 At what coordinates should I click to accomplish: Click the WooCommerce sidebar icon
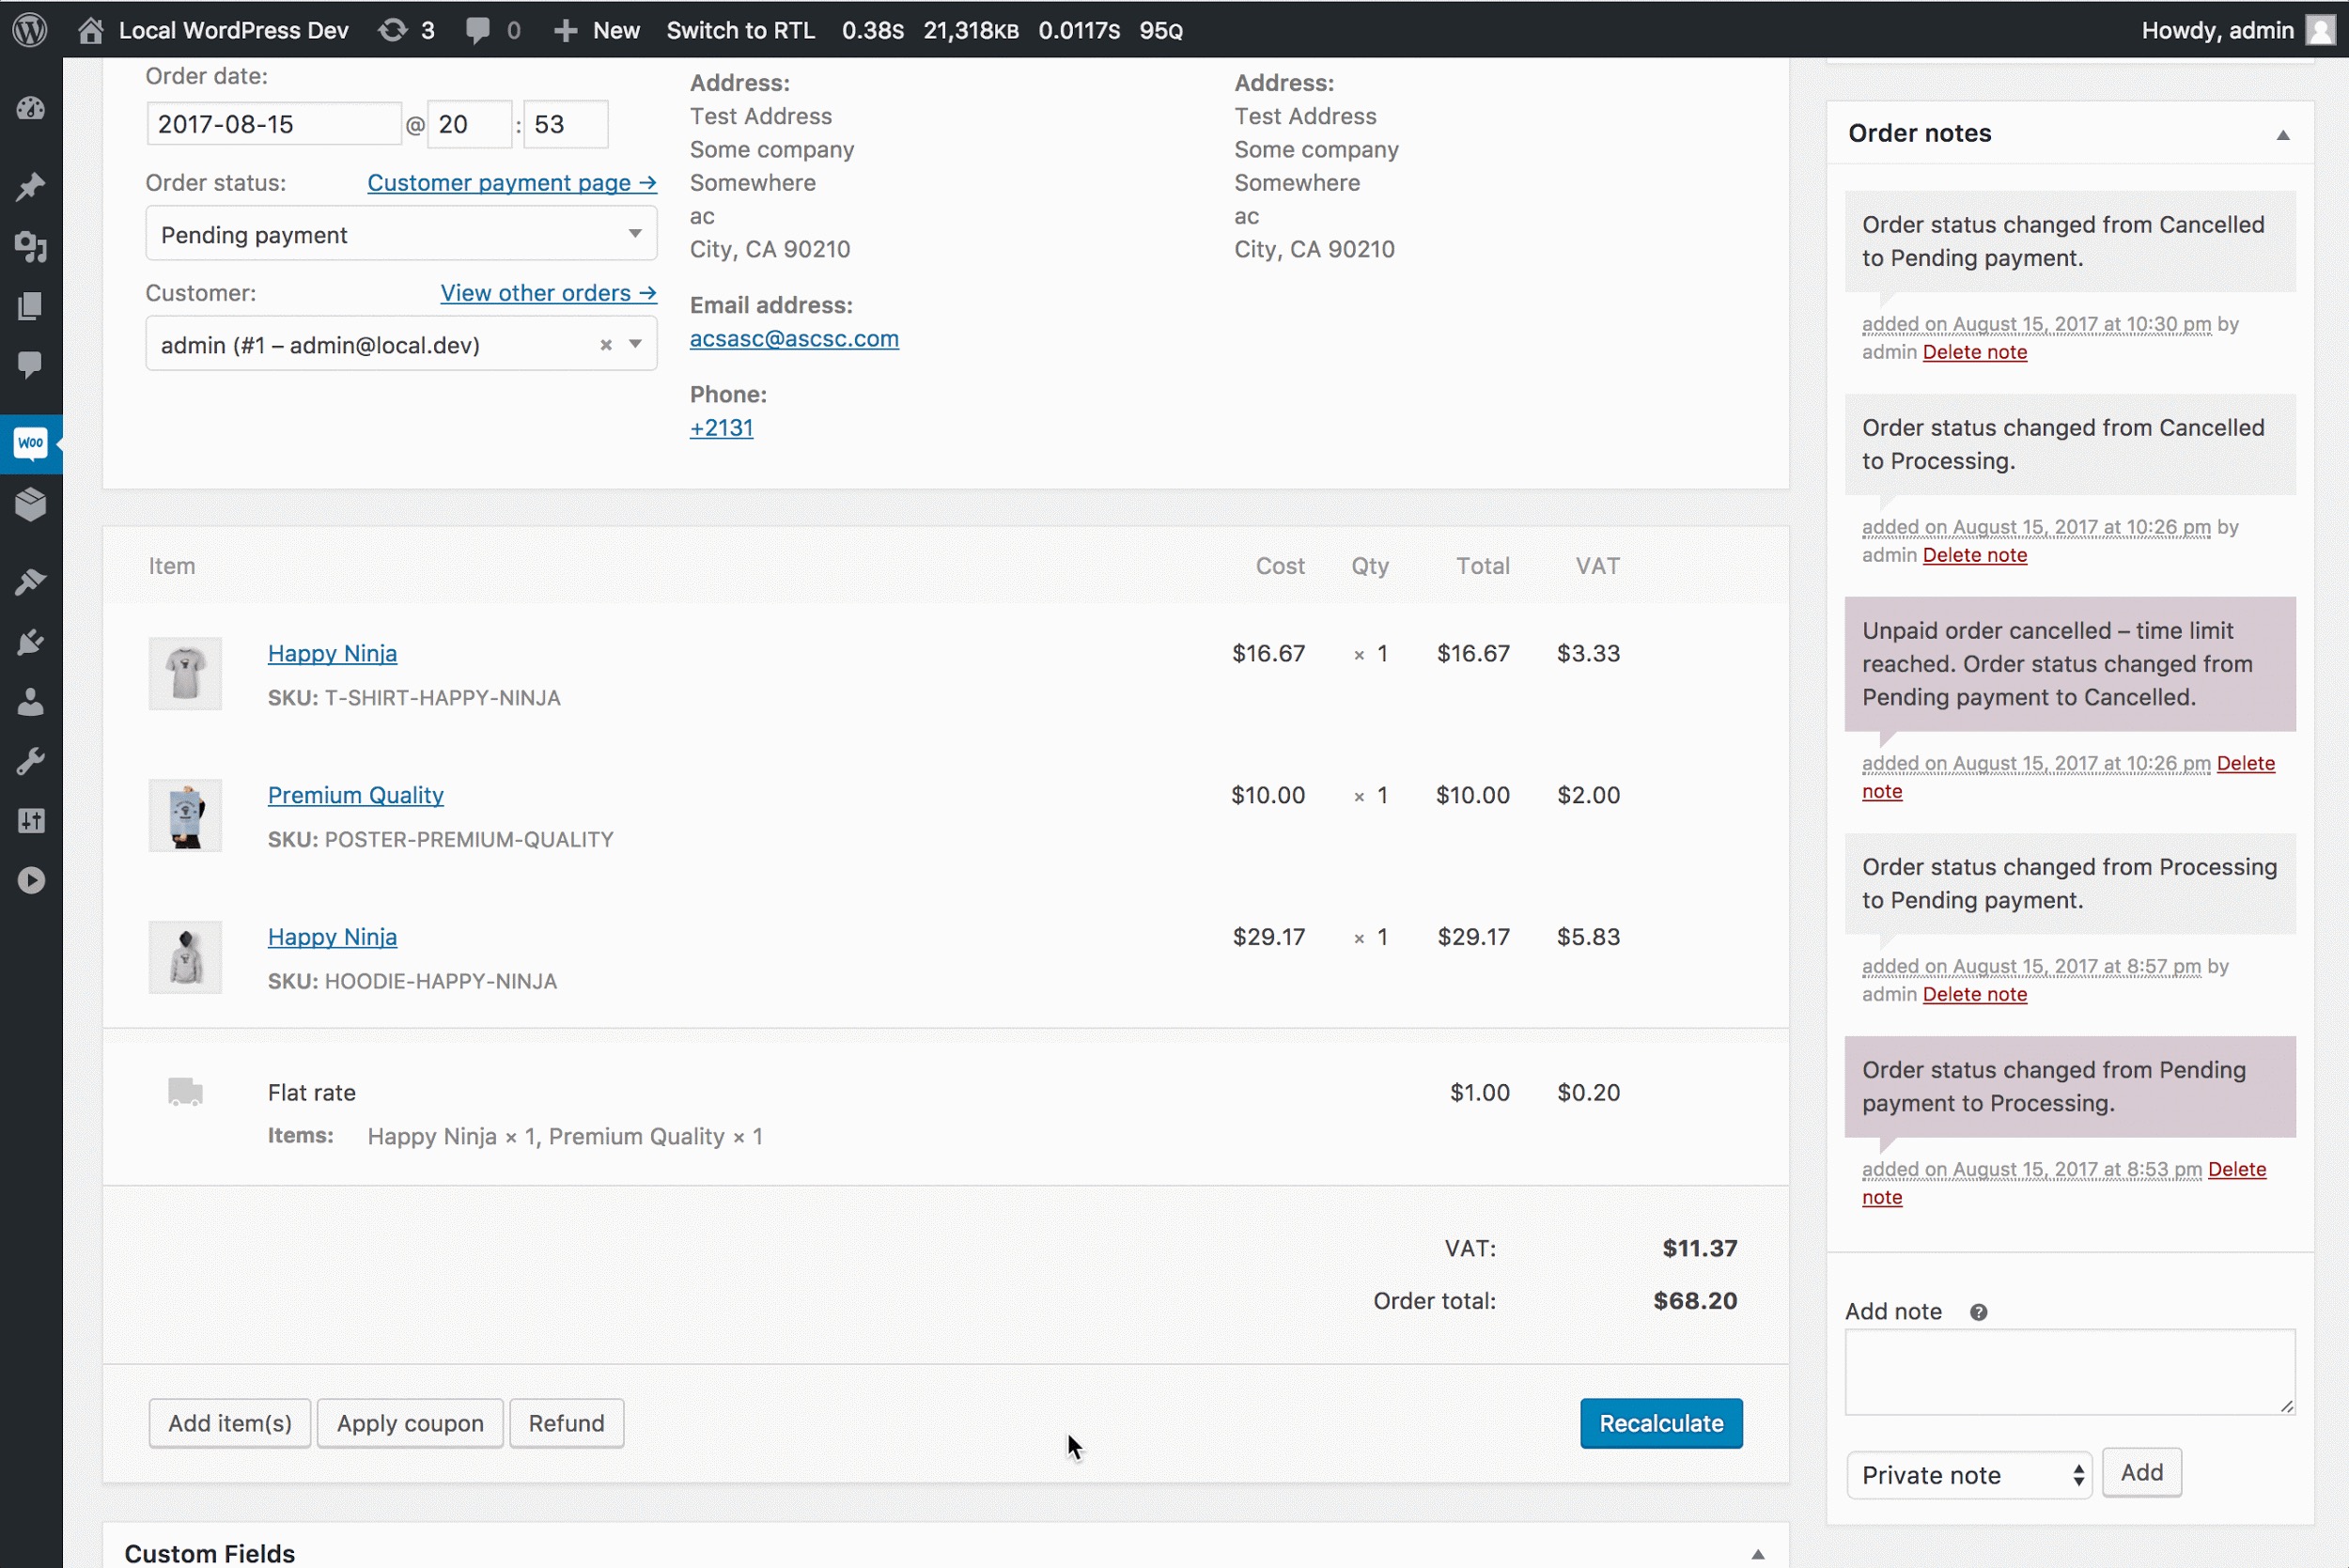[30, 443]
